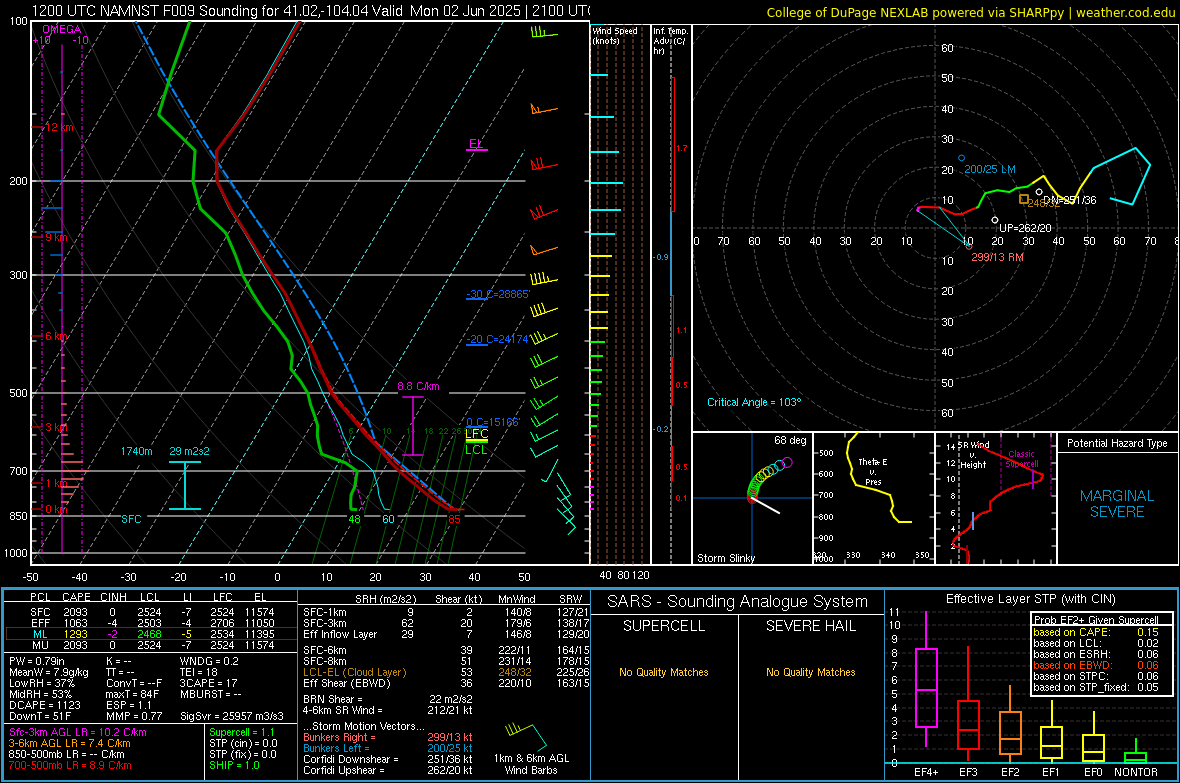Click the MARGINAL SEVERE hazard text
Image resolution: width=1180 pixels, height=783 pixels.
point(1117,504)
